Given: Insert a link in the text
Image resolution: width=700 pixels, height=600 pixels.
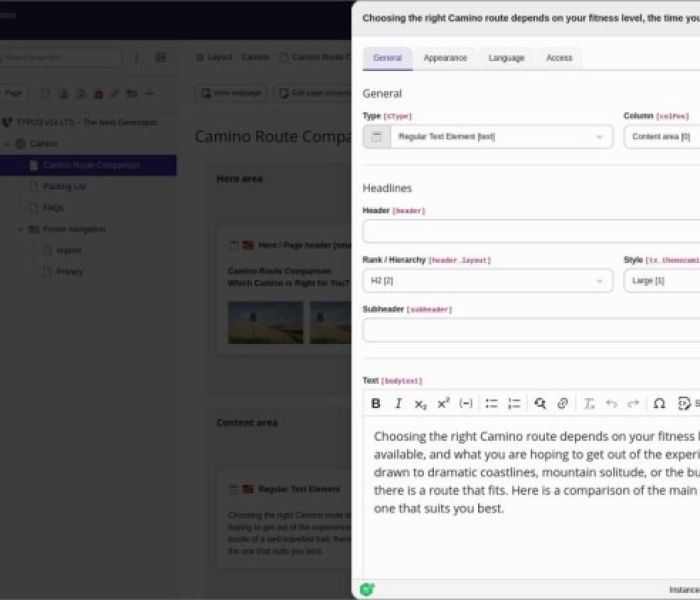Looking at the screenshot, I should coord(562,404).
